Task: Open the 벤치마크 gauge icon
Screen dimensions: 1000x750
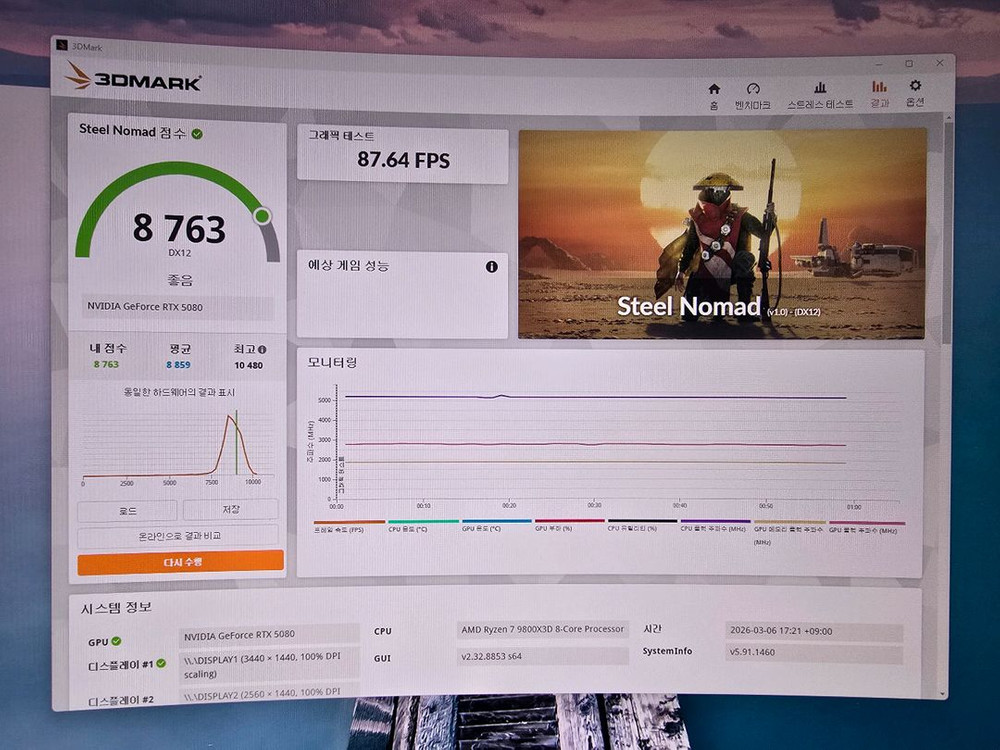Action: coord(750,88)
